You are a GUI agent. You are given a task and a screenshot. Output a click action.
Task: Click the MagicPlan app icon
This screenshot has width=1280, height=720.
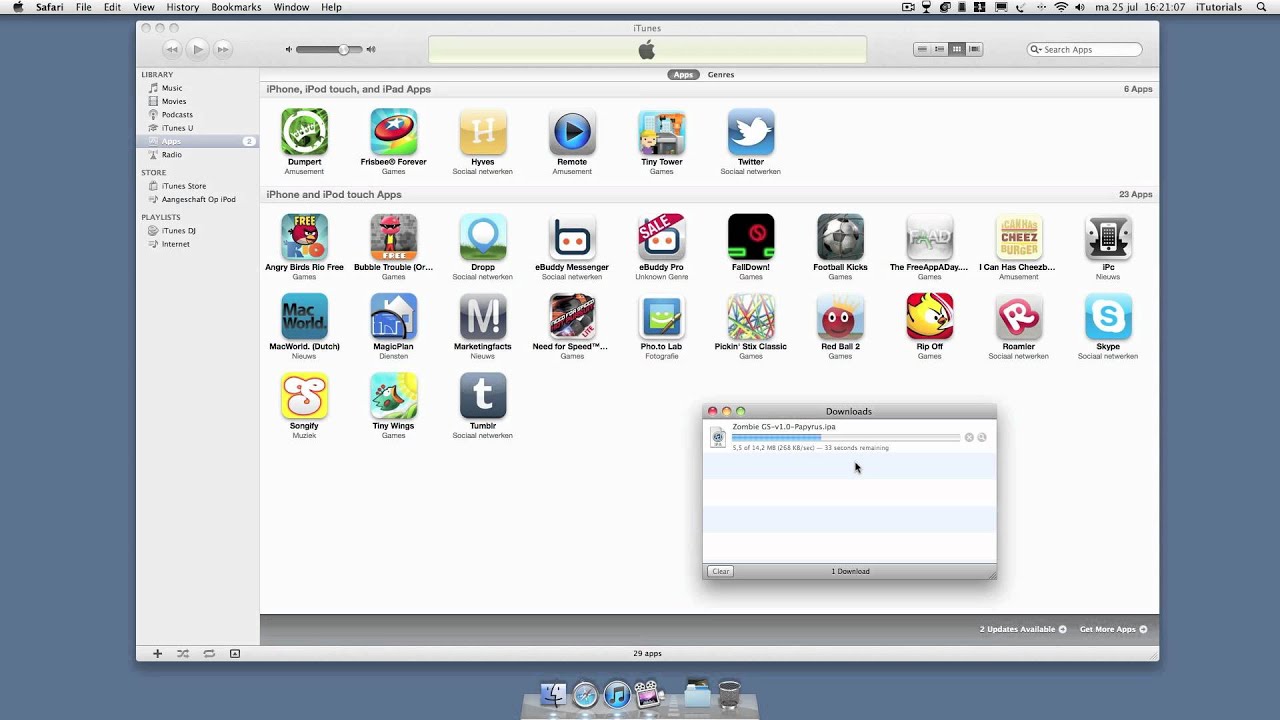click(393, 317)
